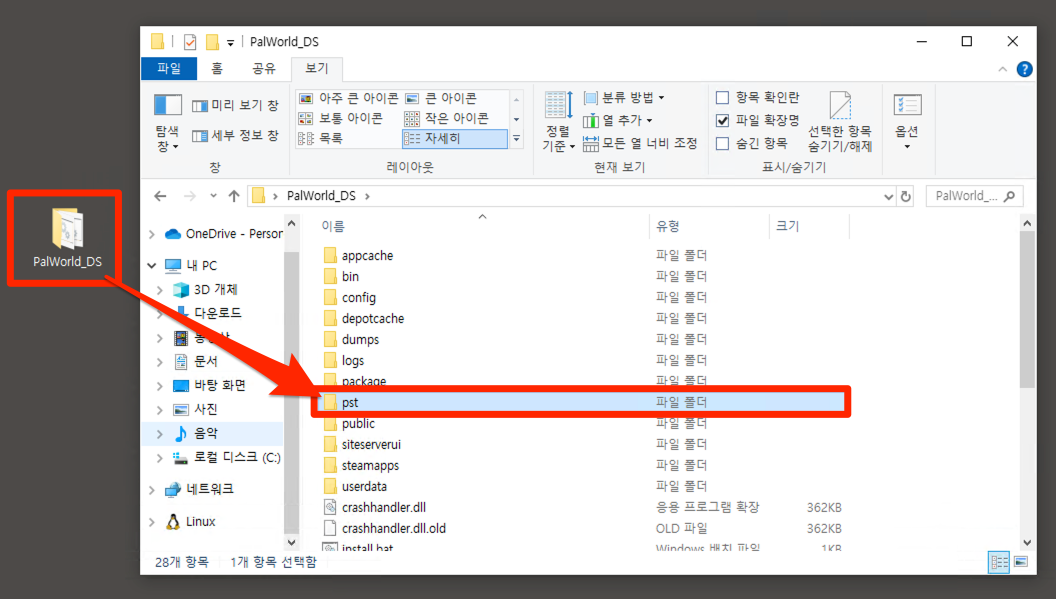
Task: Select details (자세히) layout
Action: [455, 138]
